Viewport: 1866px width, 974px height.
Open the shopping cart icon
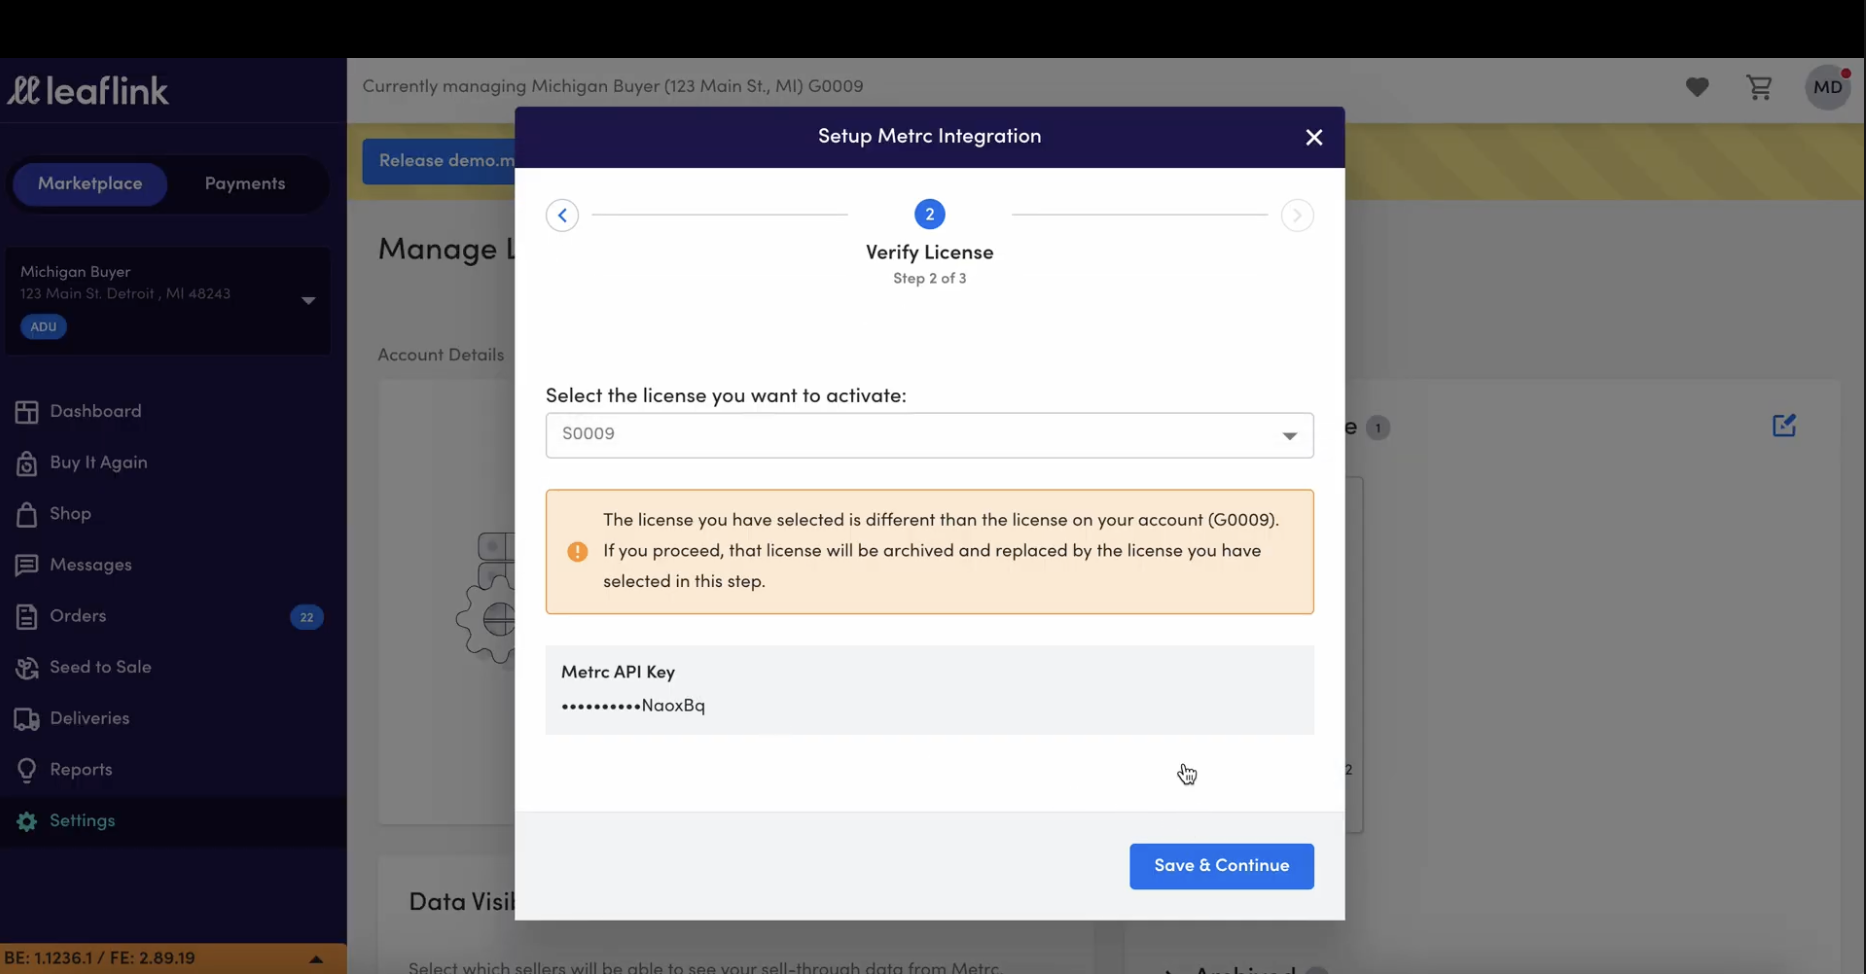[x=1759, y=87]
